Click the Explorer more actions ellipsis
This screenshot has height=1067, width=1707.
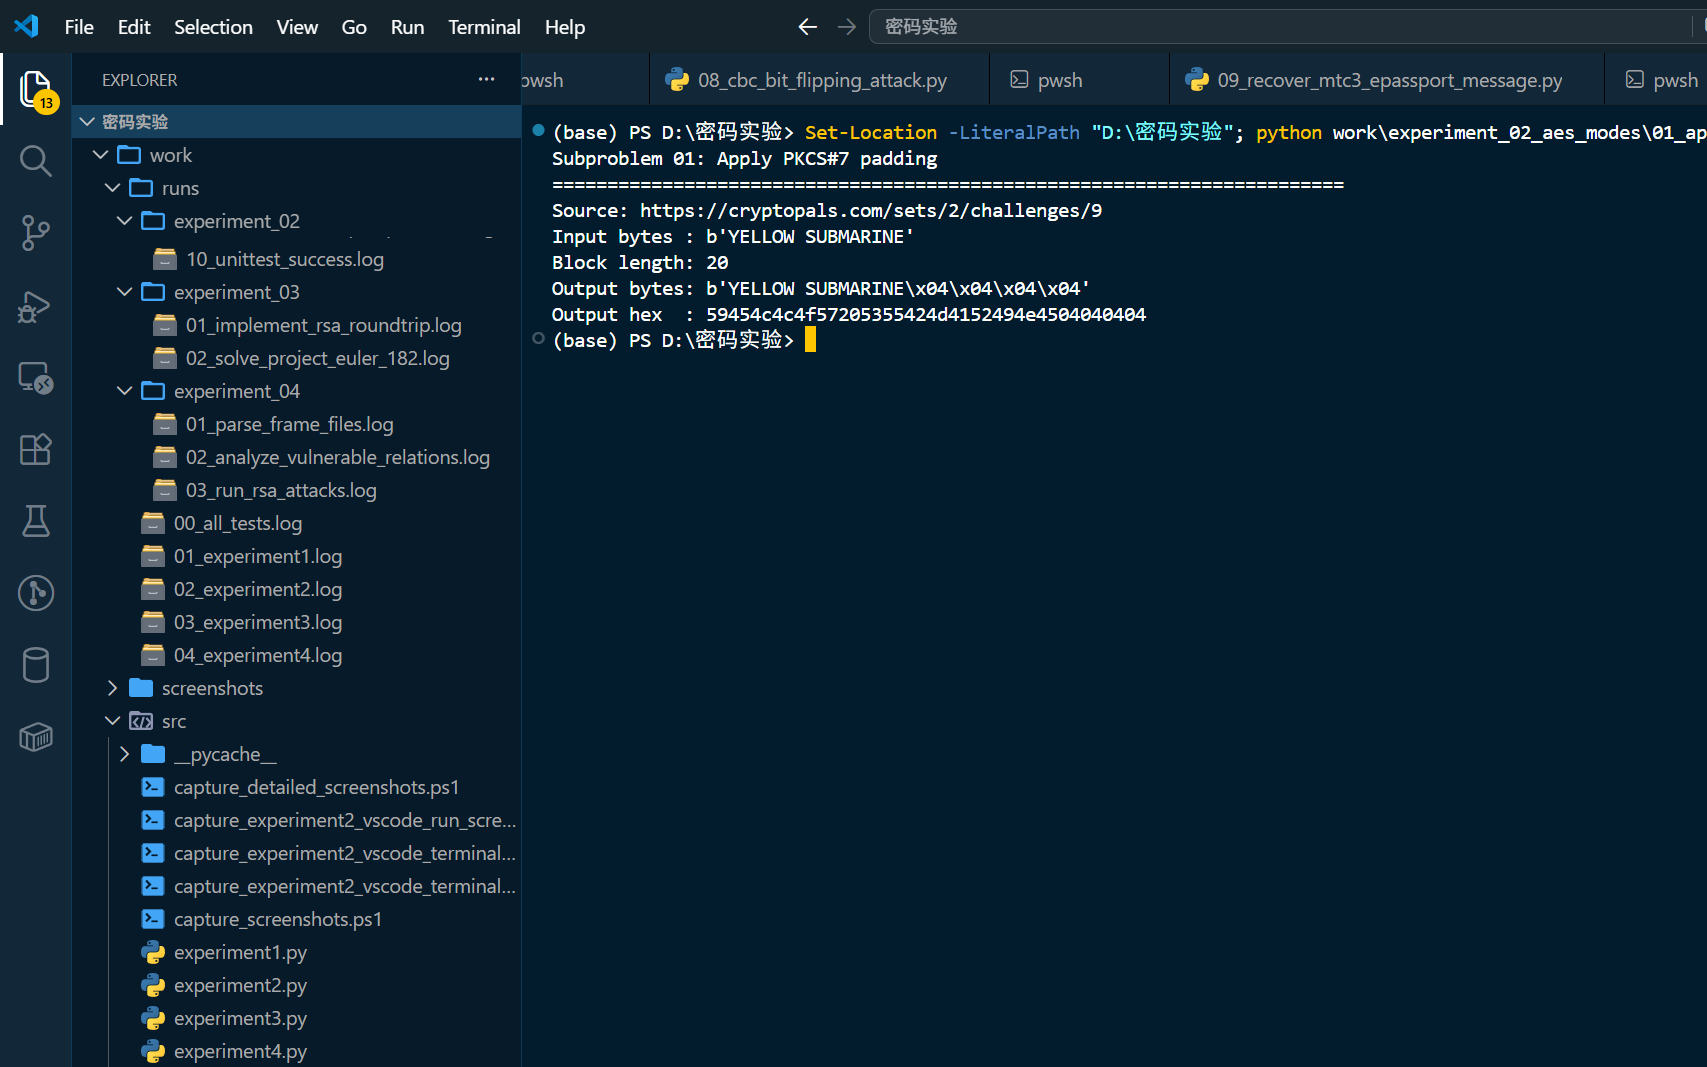[x=486, y=79]
